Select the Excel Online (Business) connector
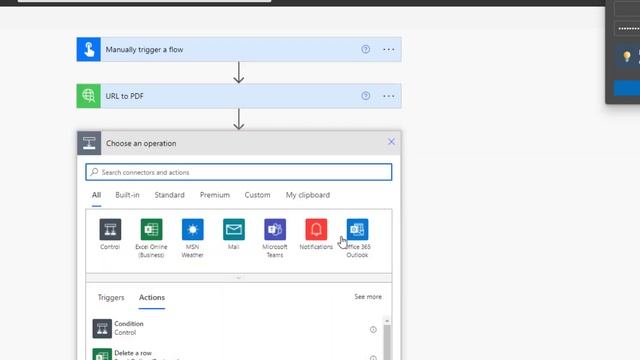This screenshot has height=360, width=640. [x=151, y=229]
